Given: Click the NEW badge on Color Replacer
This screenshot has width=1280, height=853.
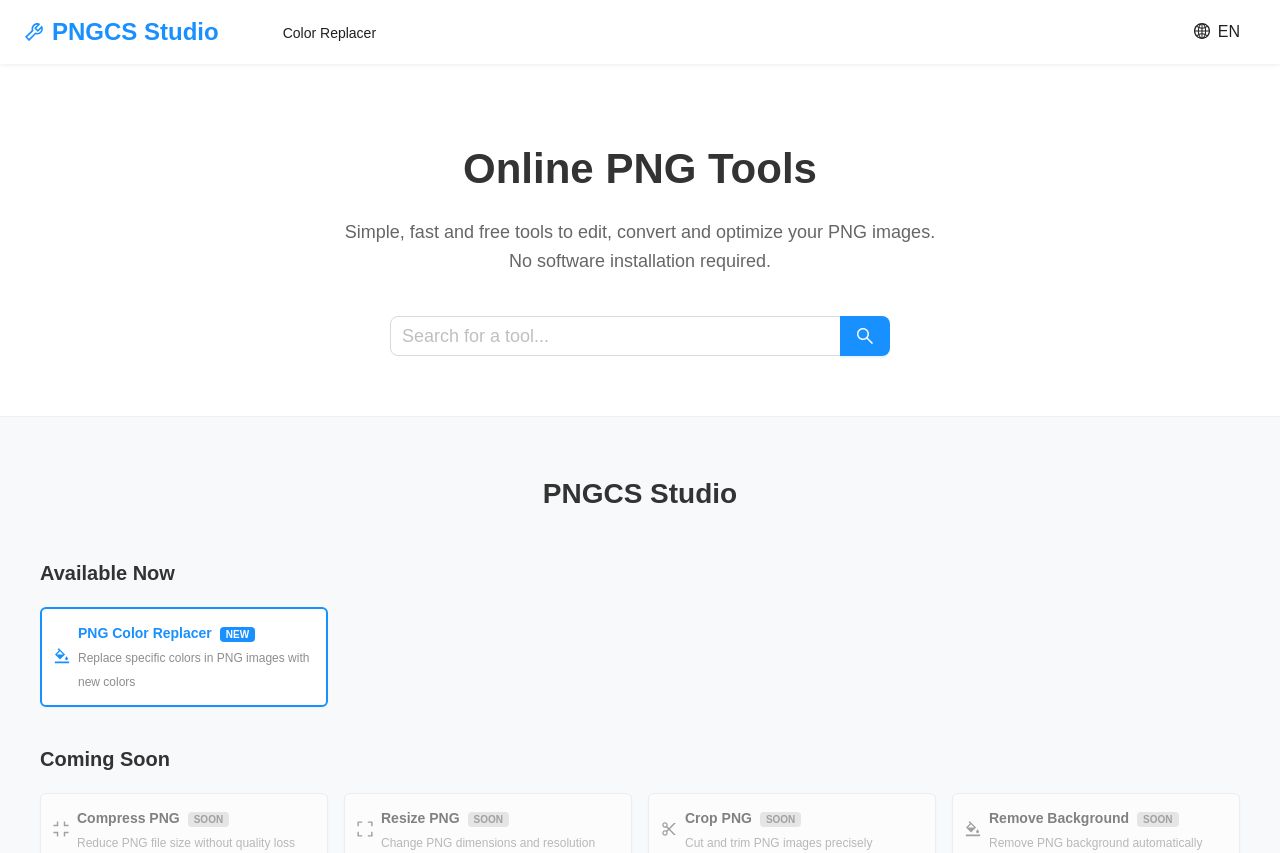Looking at the screenshot, I should tap(237, 634).
